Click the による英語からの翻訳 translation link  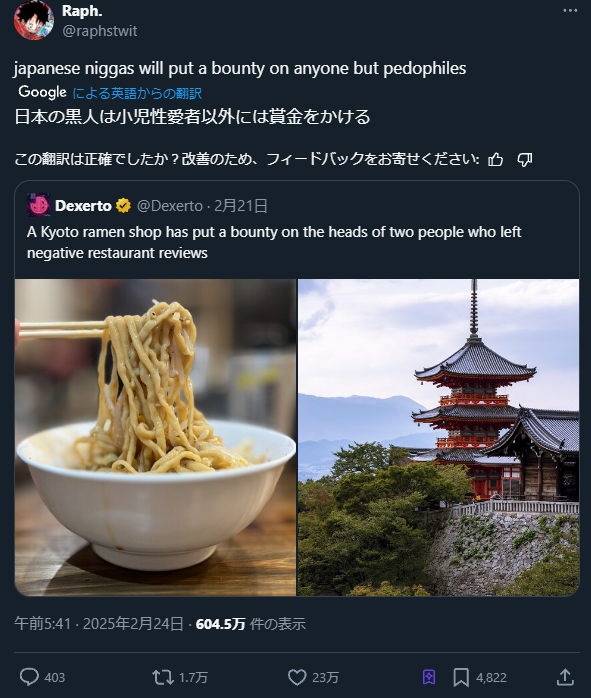click(x=137, y=93)
